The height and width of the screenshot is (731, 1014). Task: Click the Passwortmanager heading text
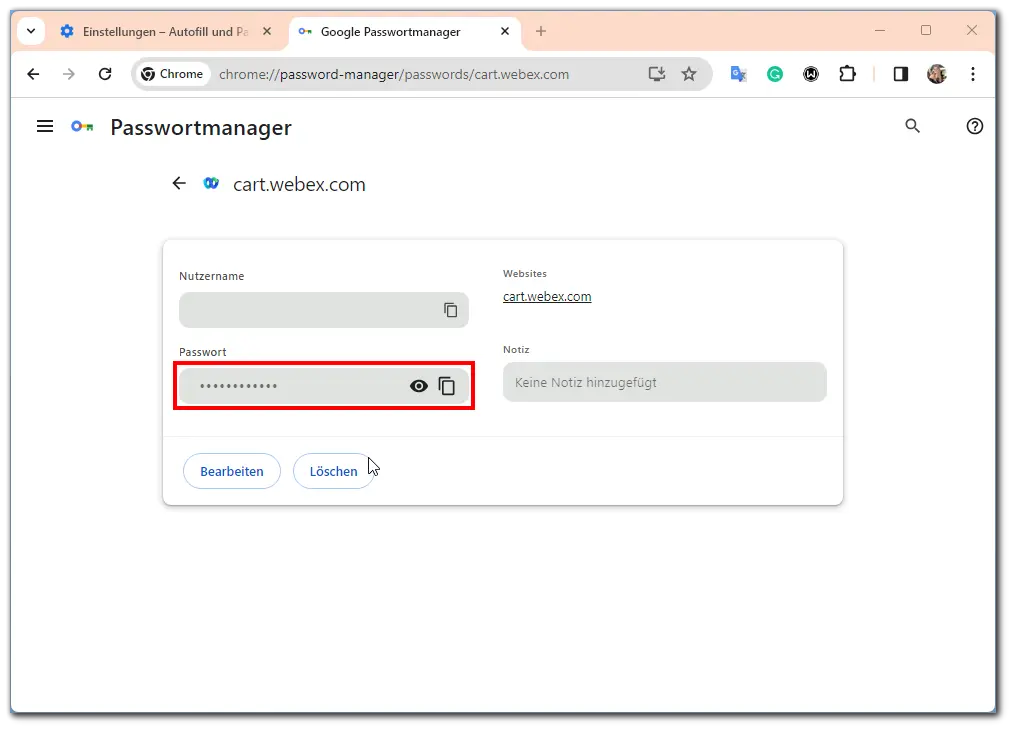tap(201, 127)
